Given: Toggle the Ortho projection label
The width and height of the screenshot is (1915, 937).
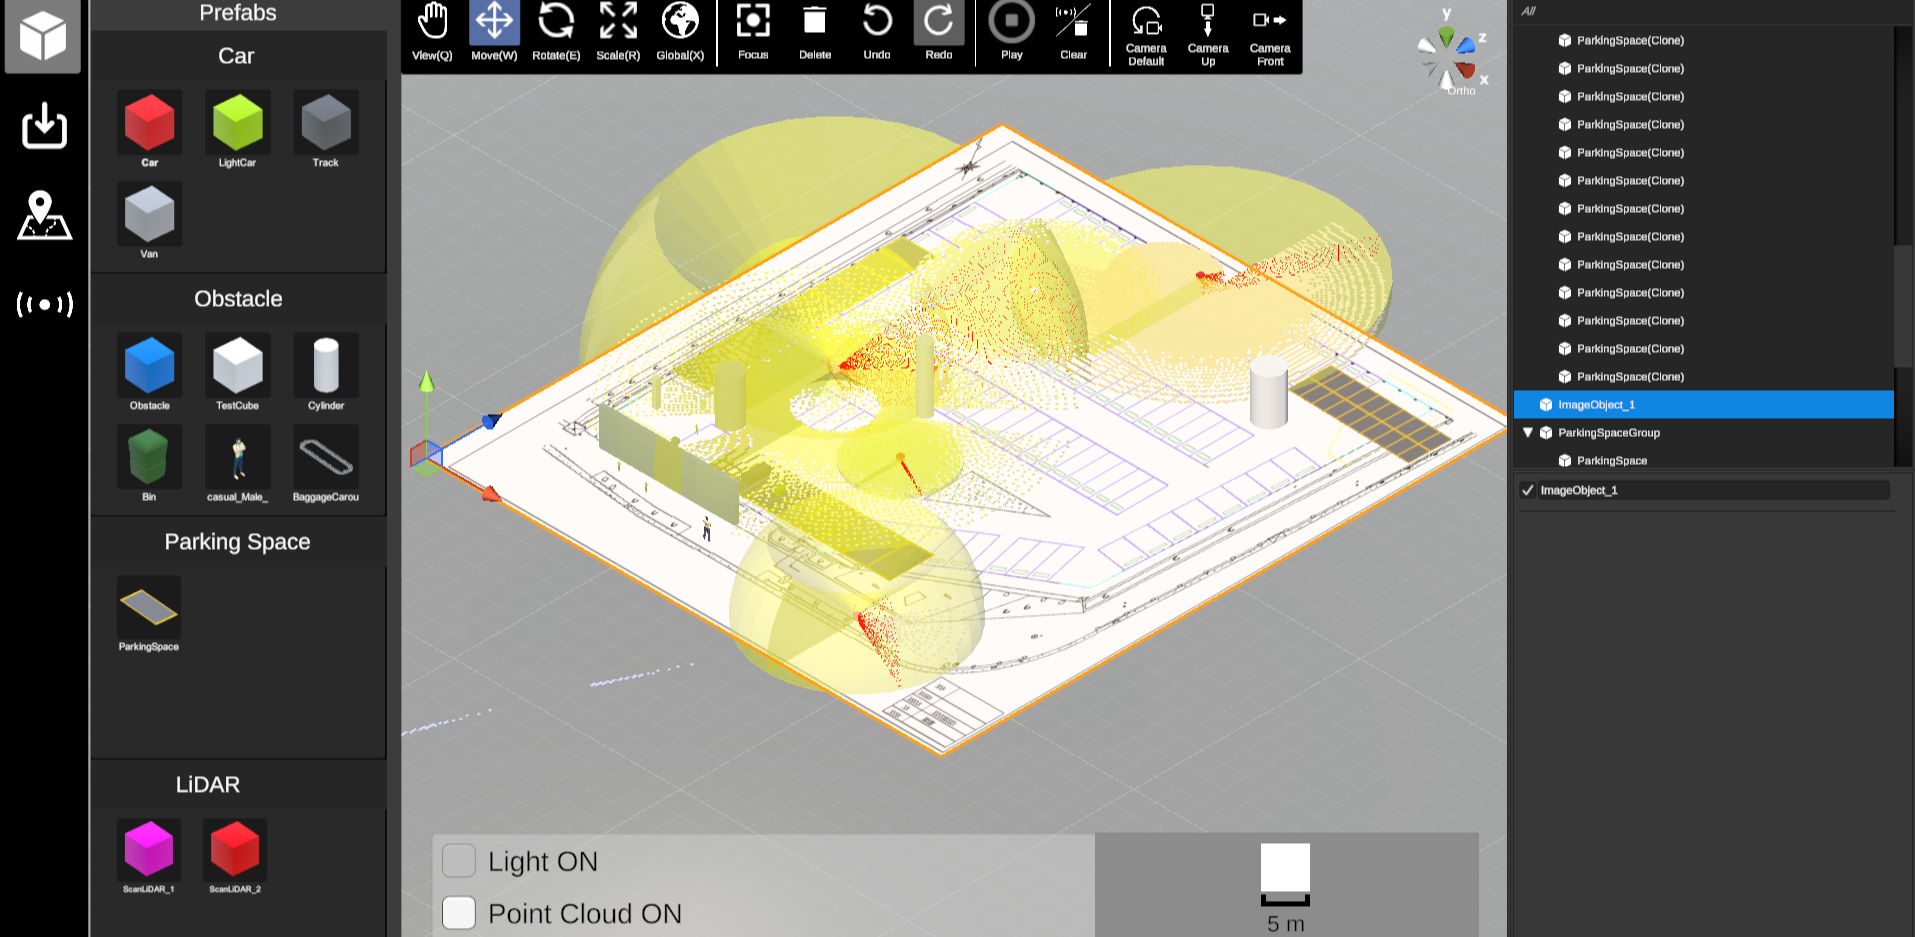Looking at the screenshot, I should tap(1461, 91).
